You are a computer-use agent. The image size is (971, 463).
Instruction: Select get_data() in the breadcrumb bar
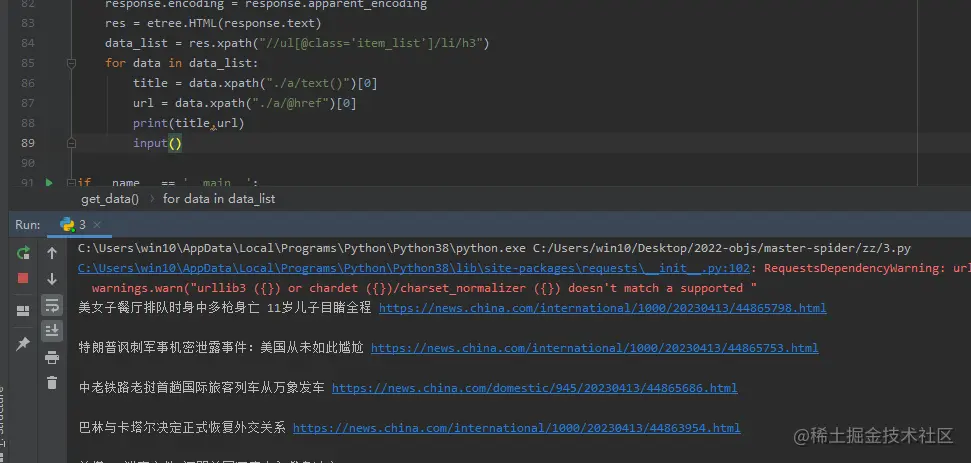point(110,199)
